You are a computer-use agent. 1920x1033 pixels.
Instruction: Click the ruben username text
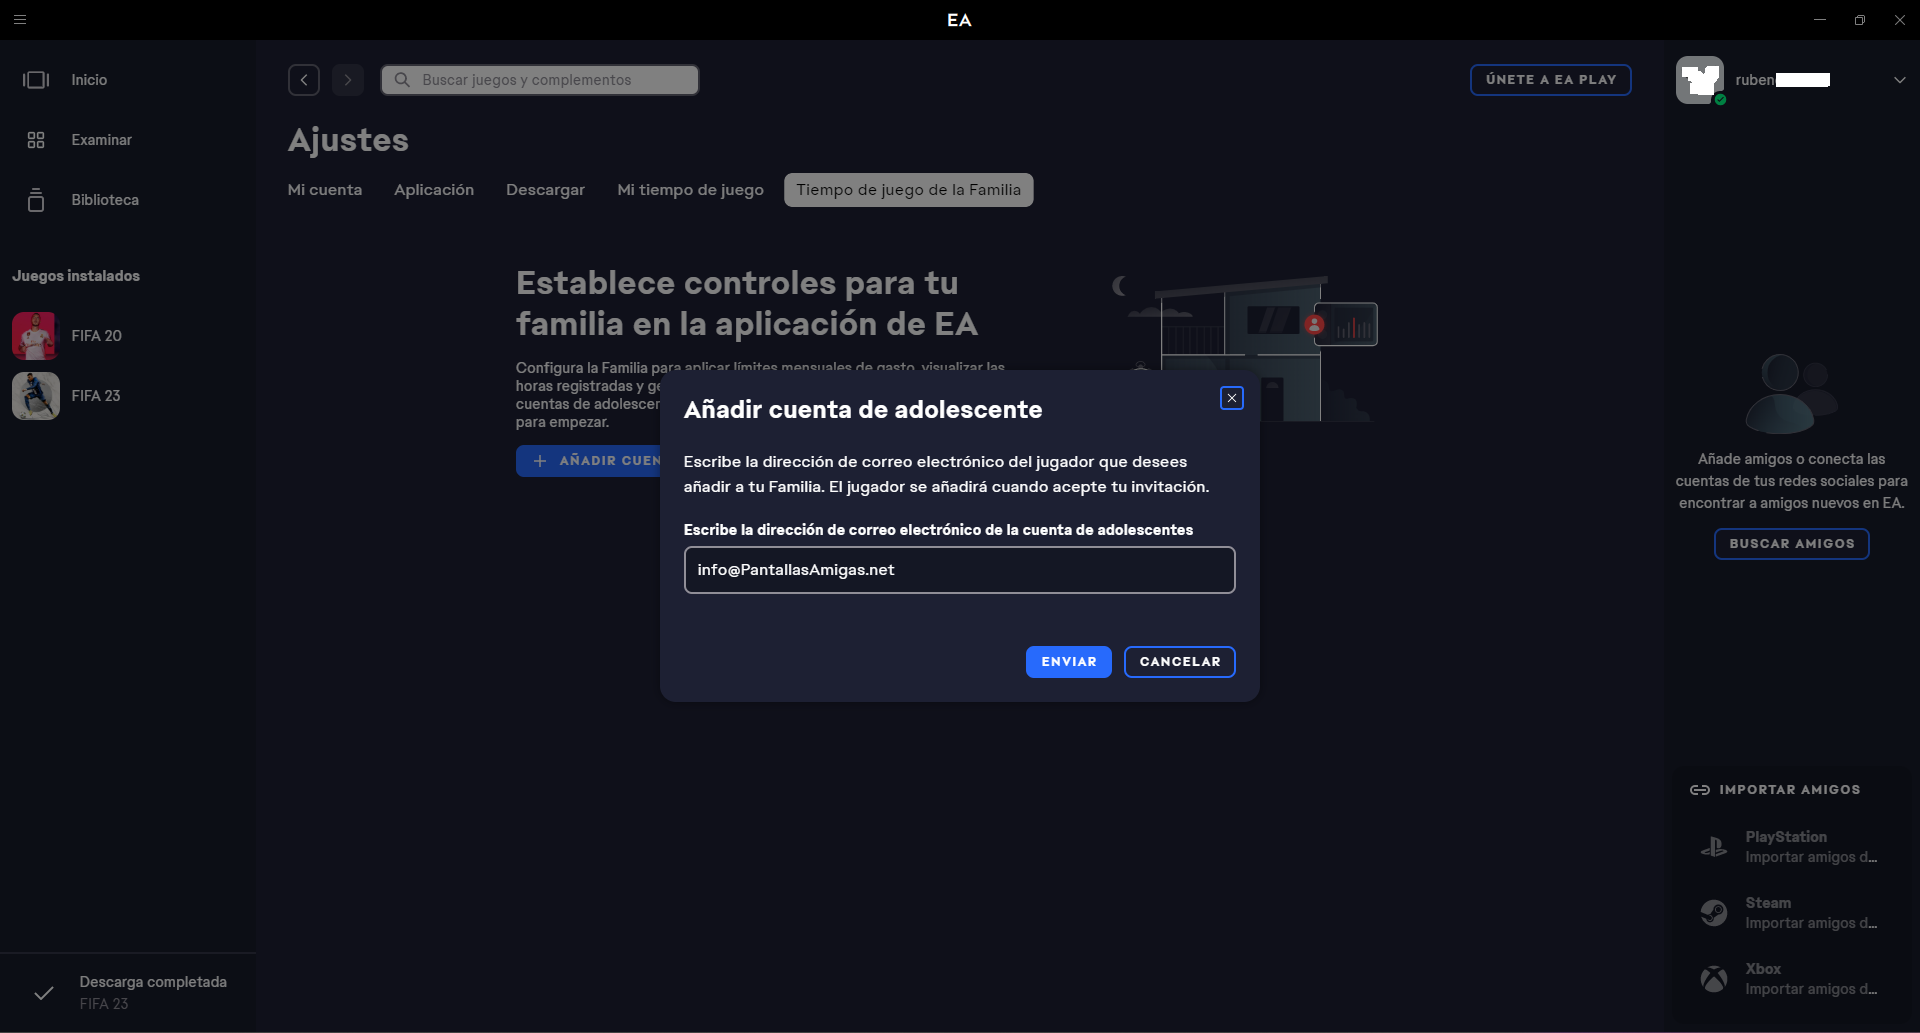tap(1755, 80)
